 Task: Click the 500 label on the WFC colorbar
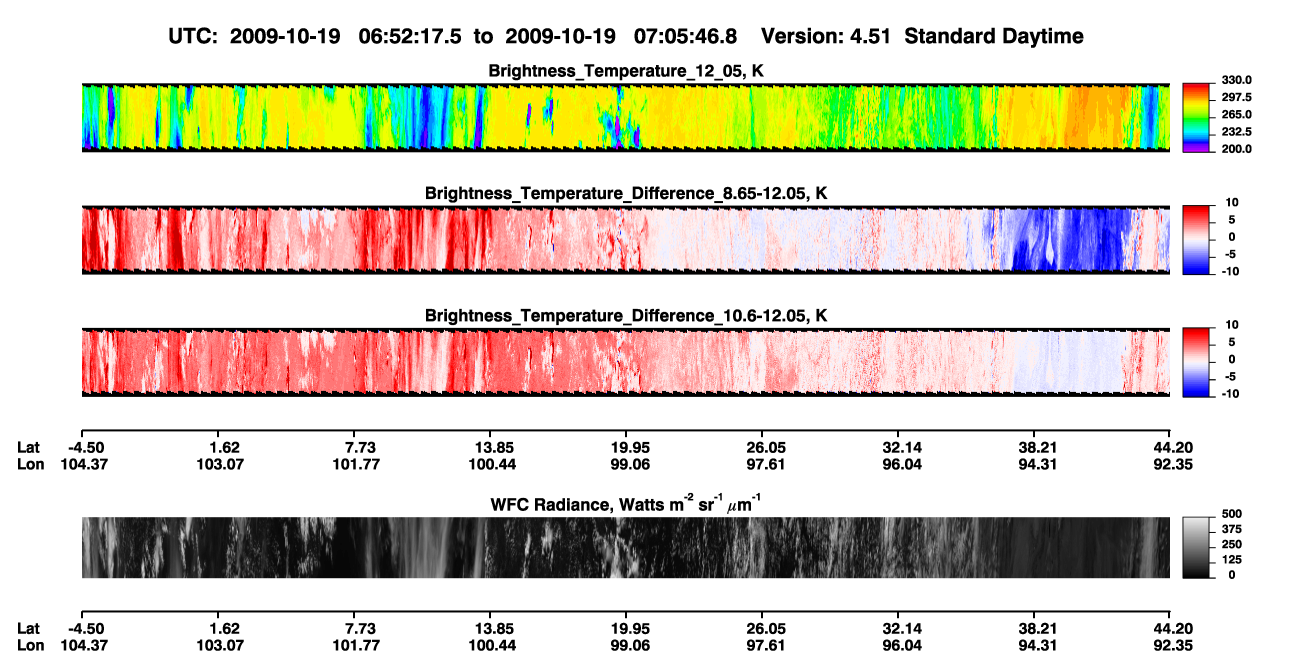(1231, 515)
